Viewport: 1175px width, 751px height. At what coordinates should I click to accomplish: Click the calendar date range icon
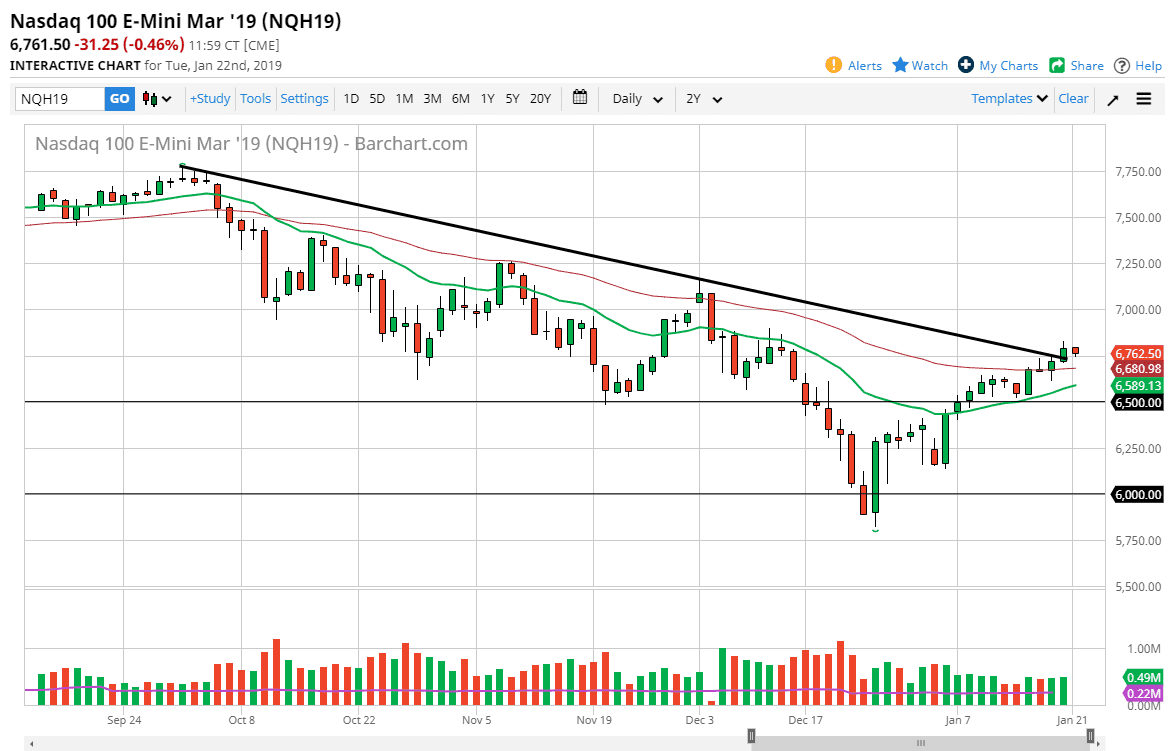tap(579, 98)
